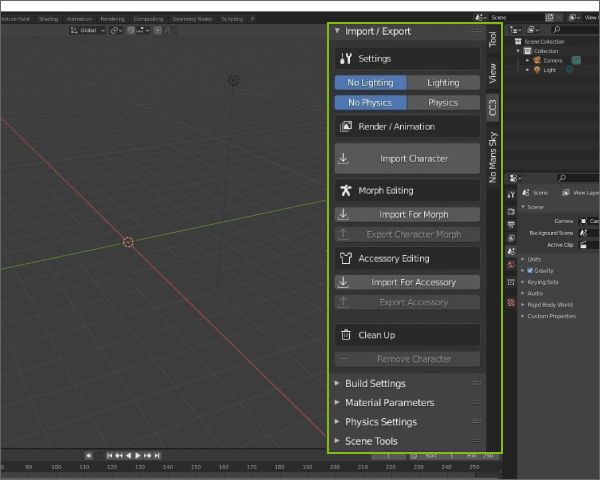Switch to the Rendering workspace tab

[112, 19]
